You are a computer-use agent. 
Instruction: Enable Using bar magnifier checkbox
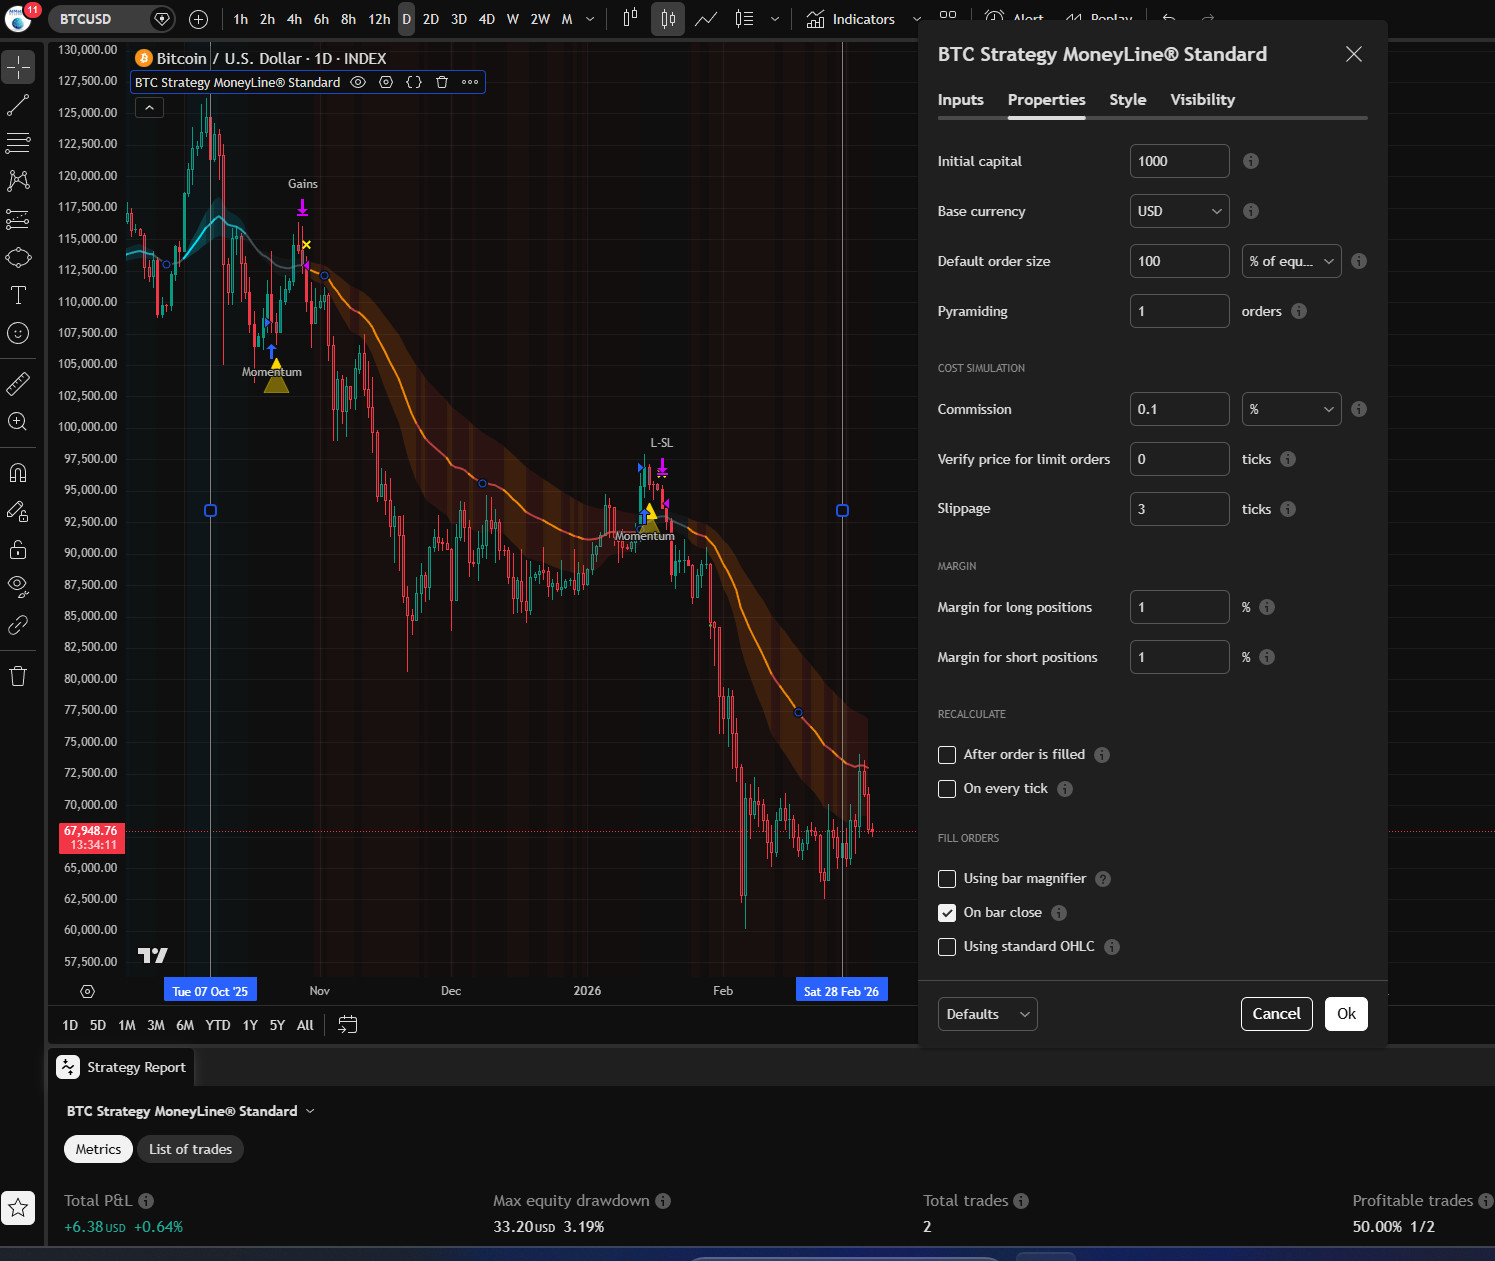947,879
